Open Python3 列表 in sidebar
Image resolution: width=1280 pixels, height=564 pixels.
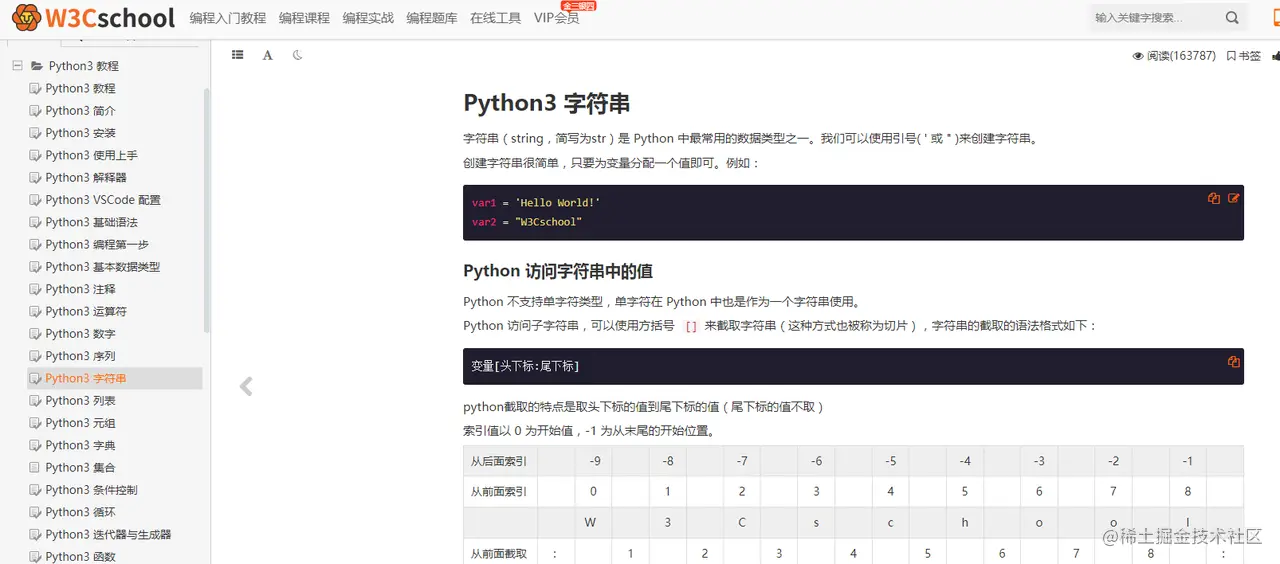coord(80,401)
